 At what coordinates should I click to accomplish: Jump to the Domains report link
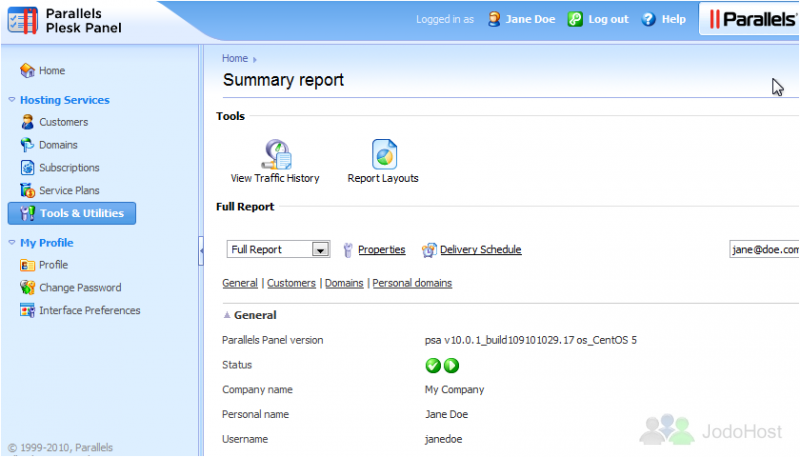point(344,283)
